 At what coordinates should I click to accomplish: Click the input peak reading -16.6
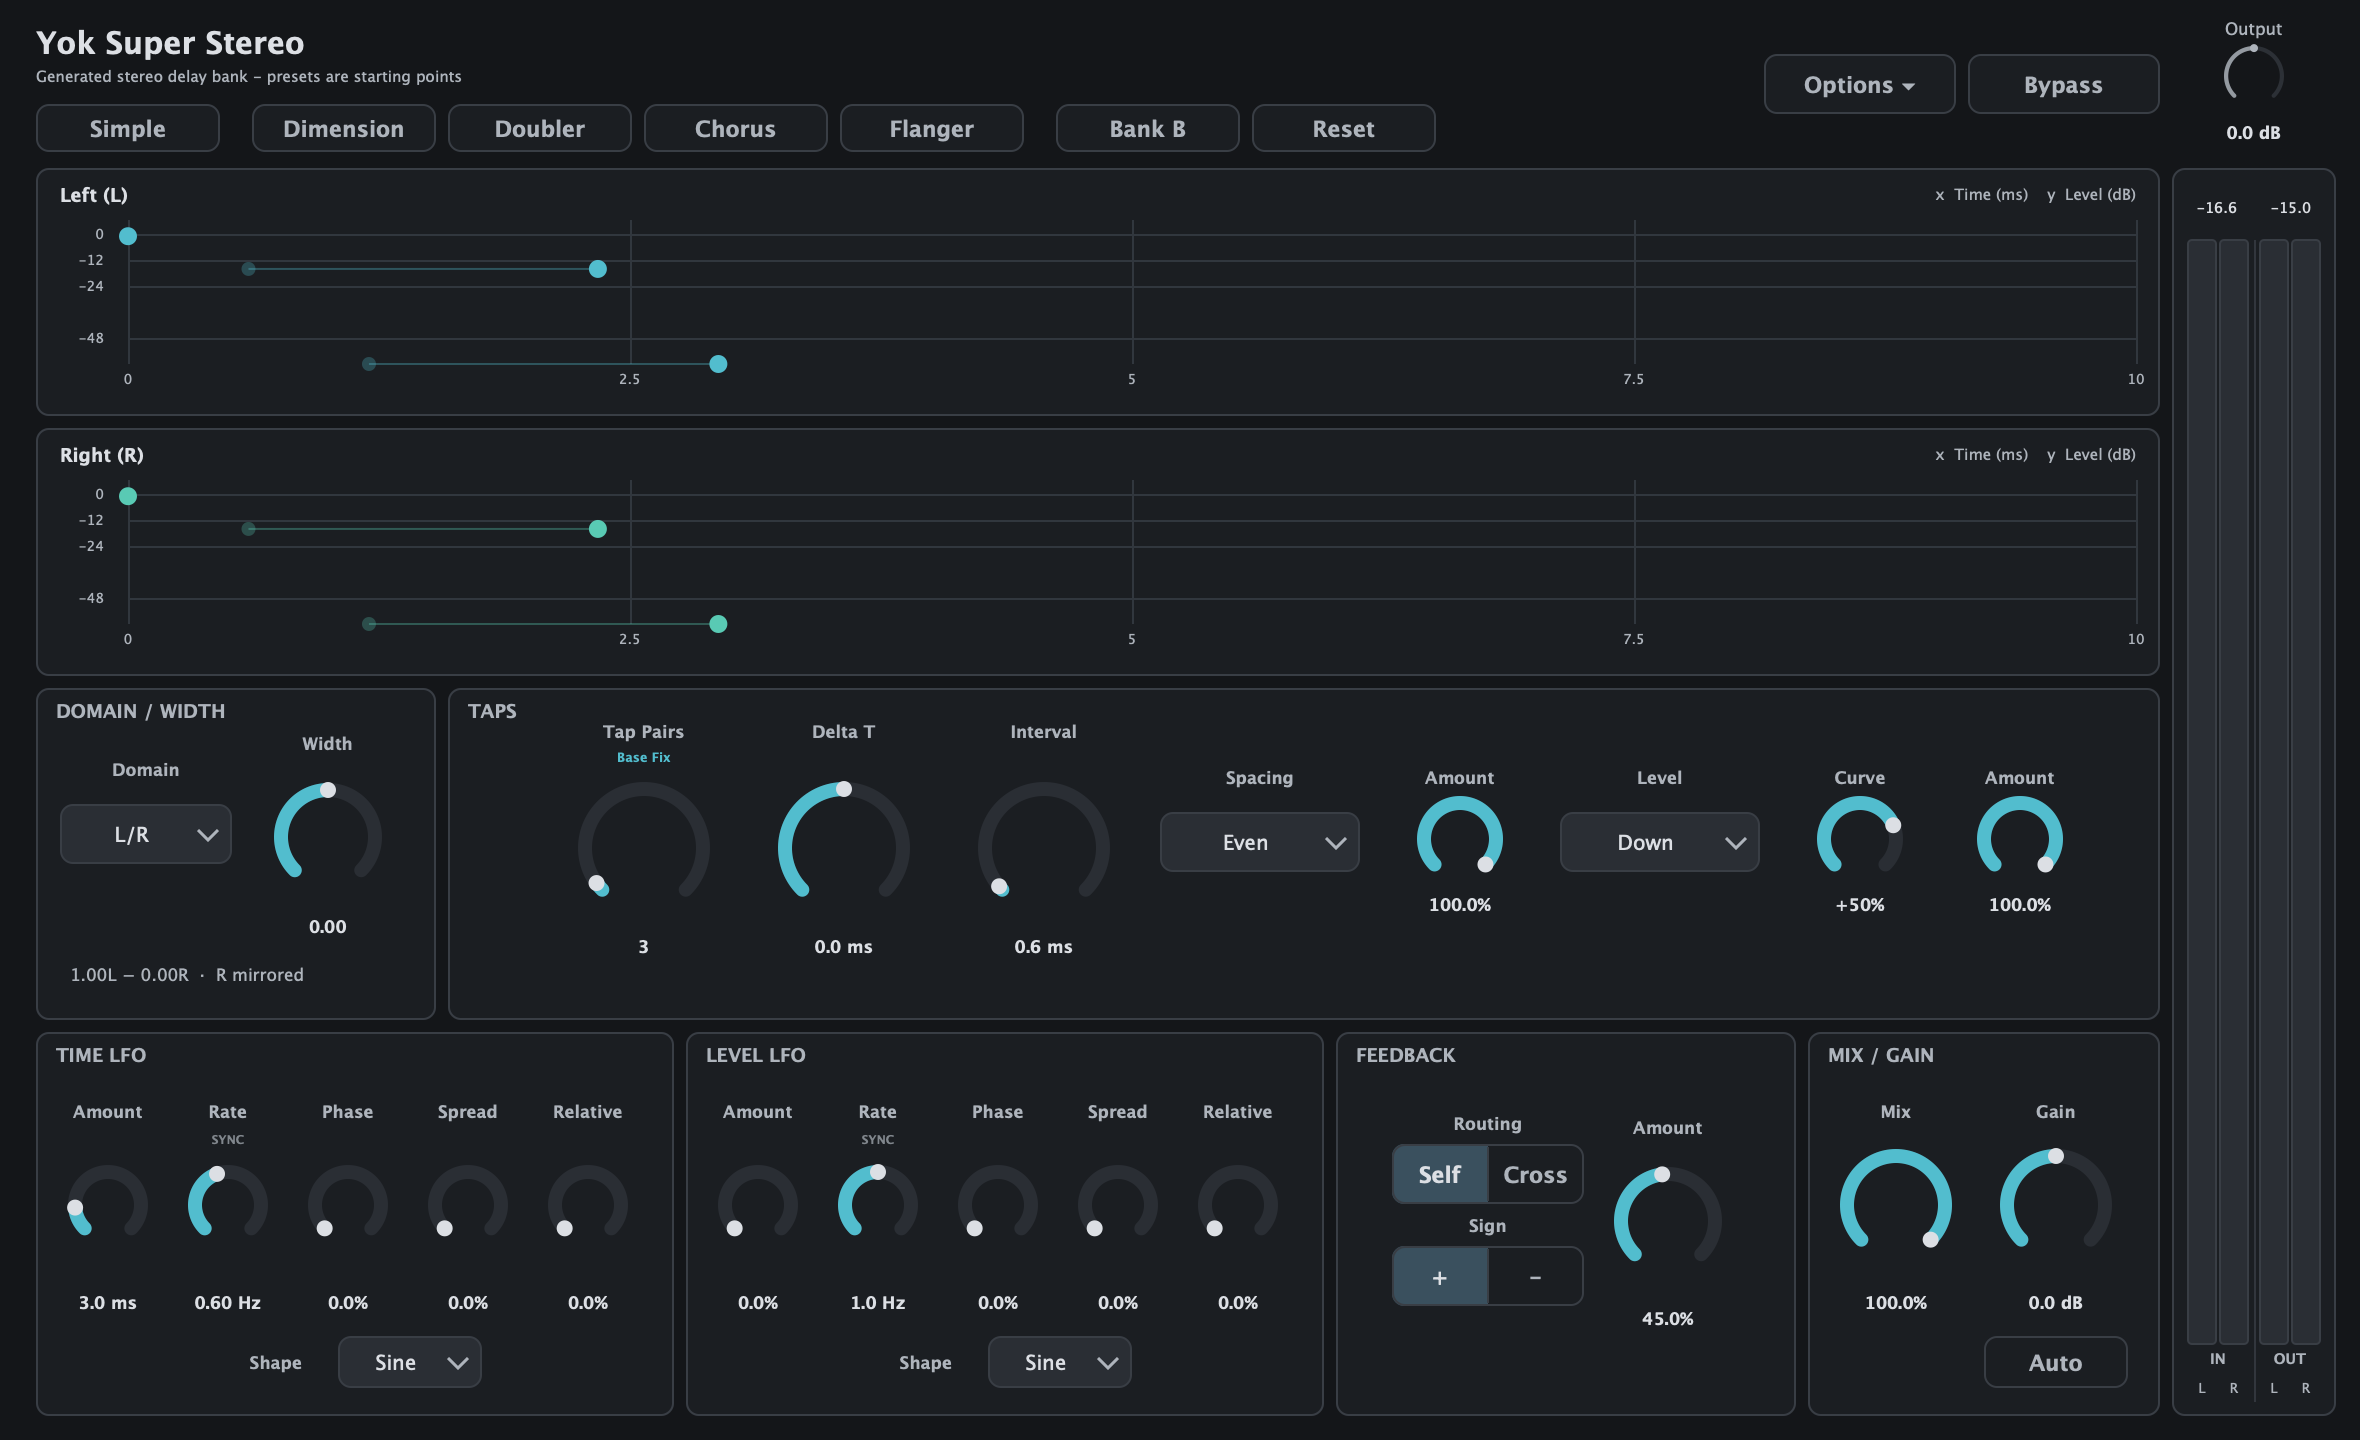(2217, 208)
